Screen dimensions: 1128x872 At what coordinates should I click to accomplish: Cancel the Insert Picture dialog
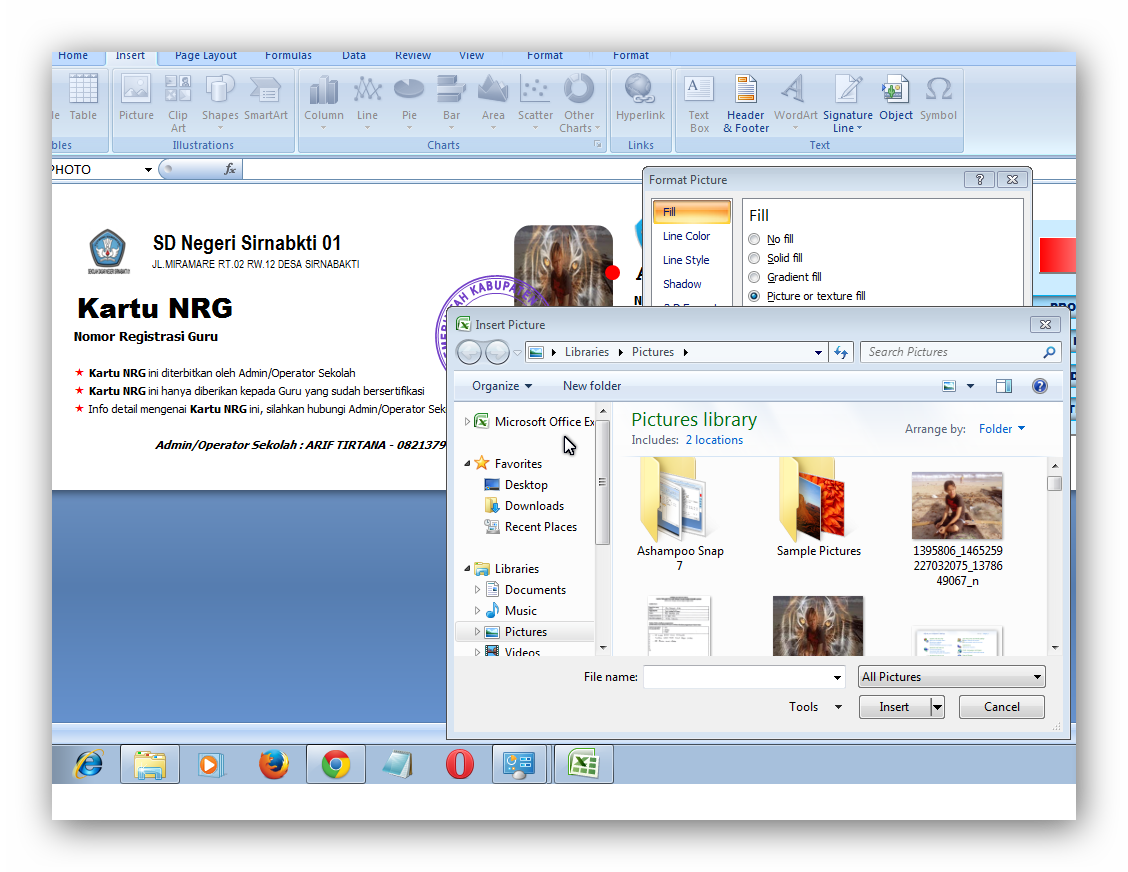click(1001, 706)
